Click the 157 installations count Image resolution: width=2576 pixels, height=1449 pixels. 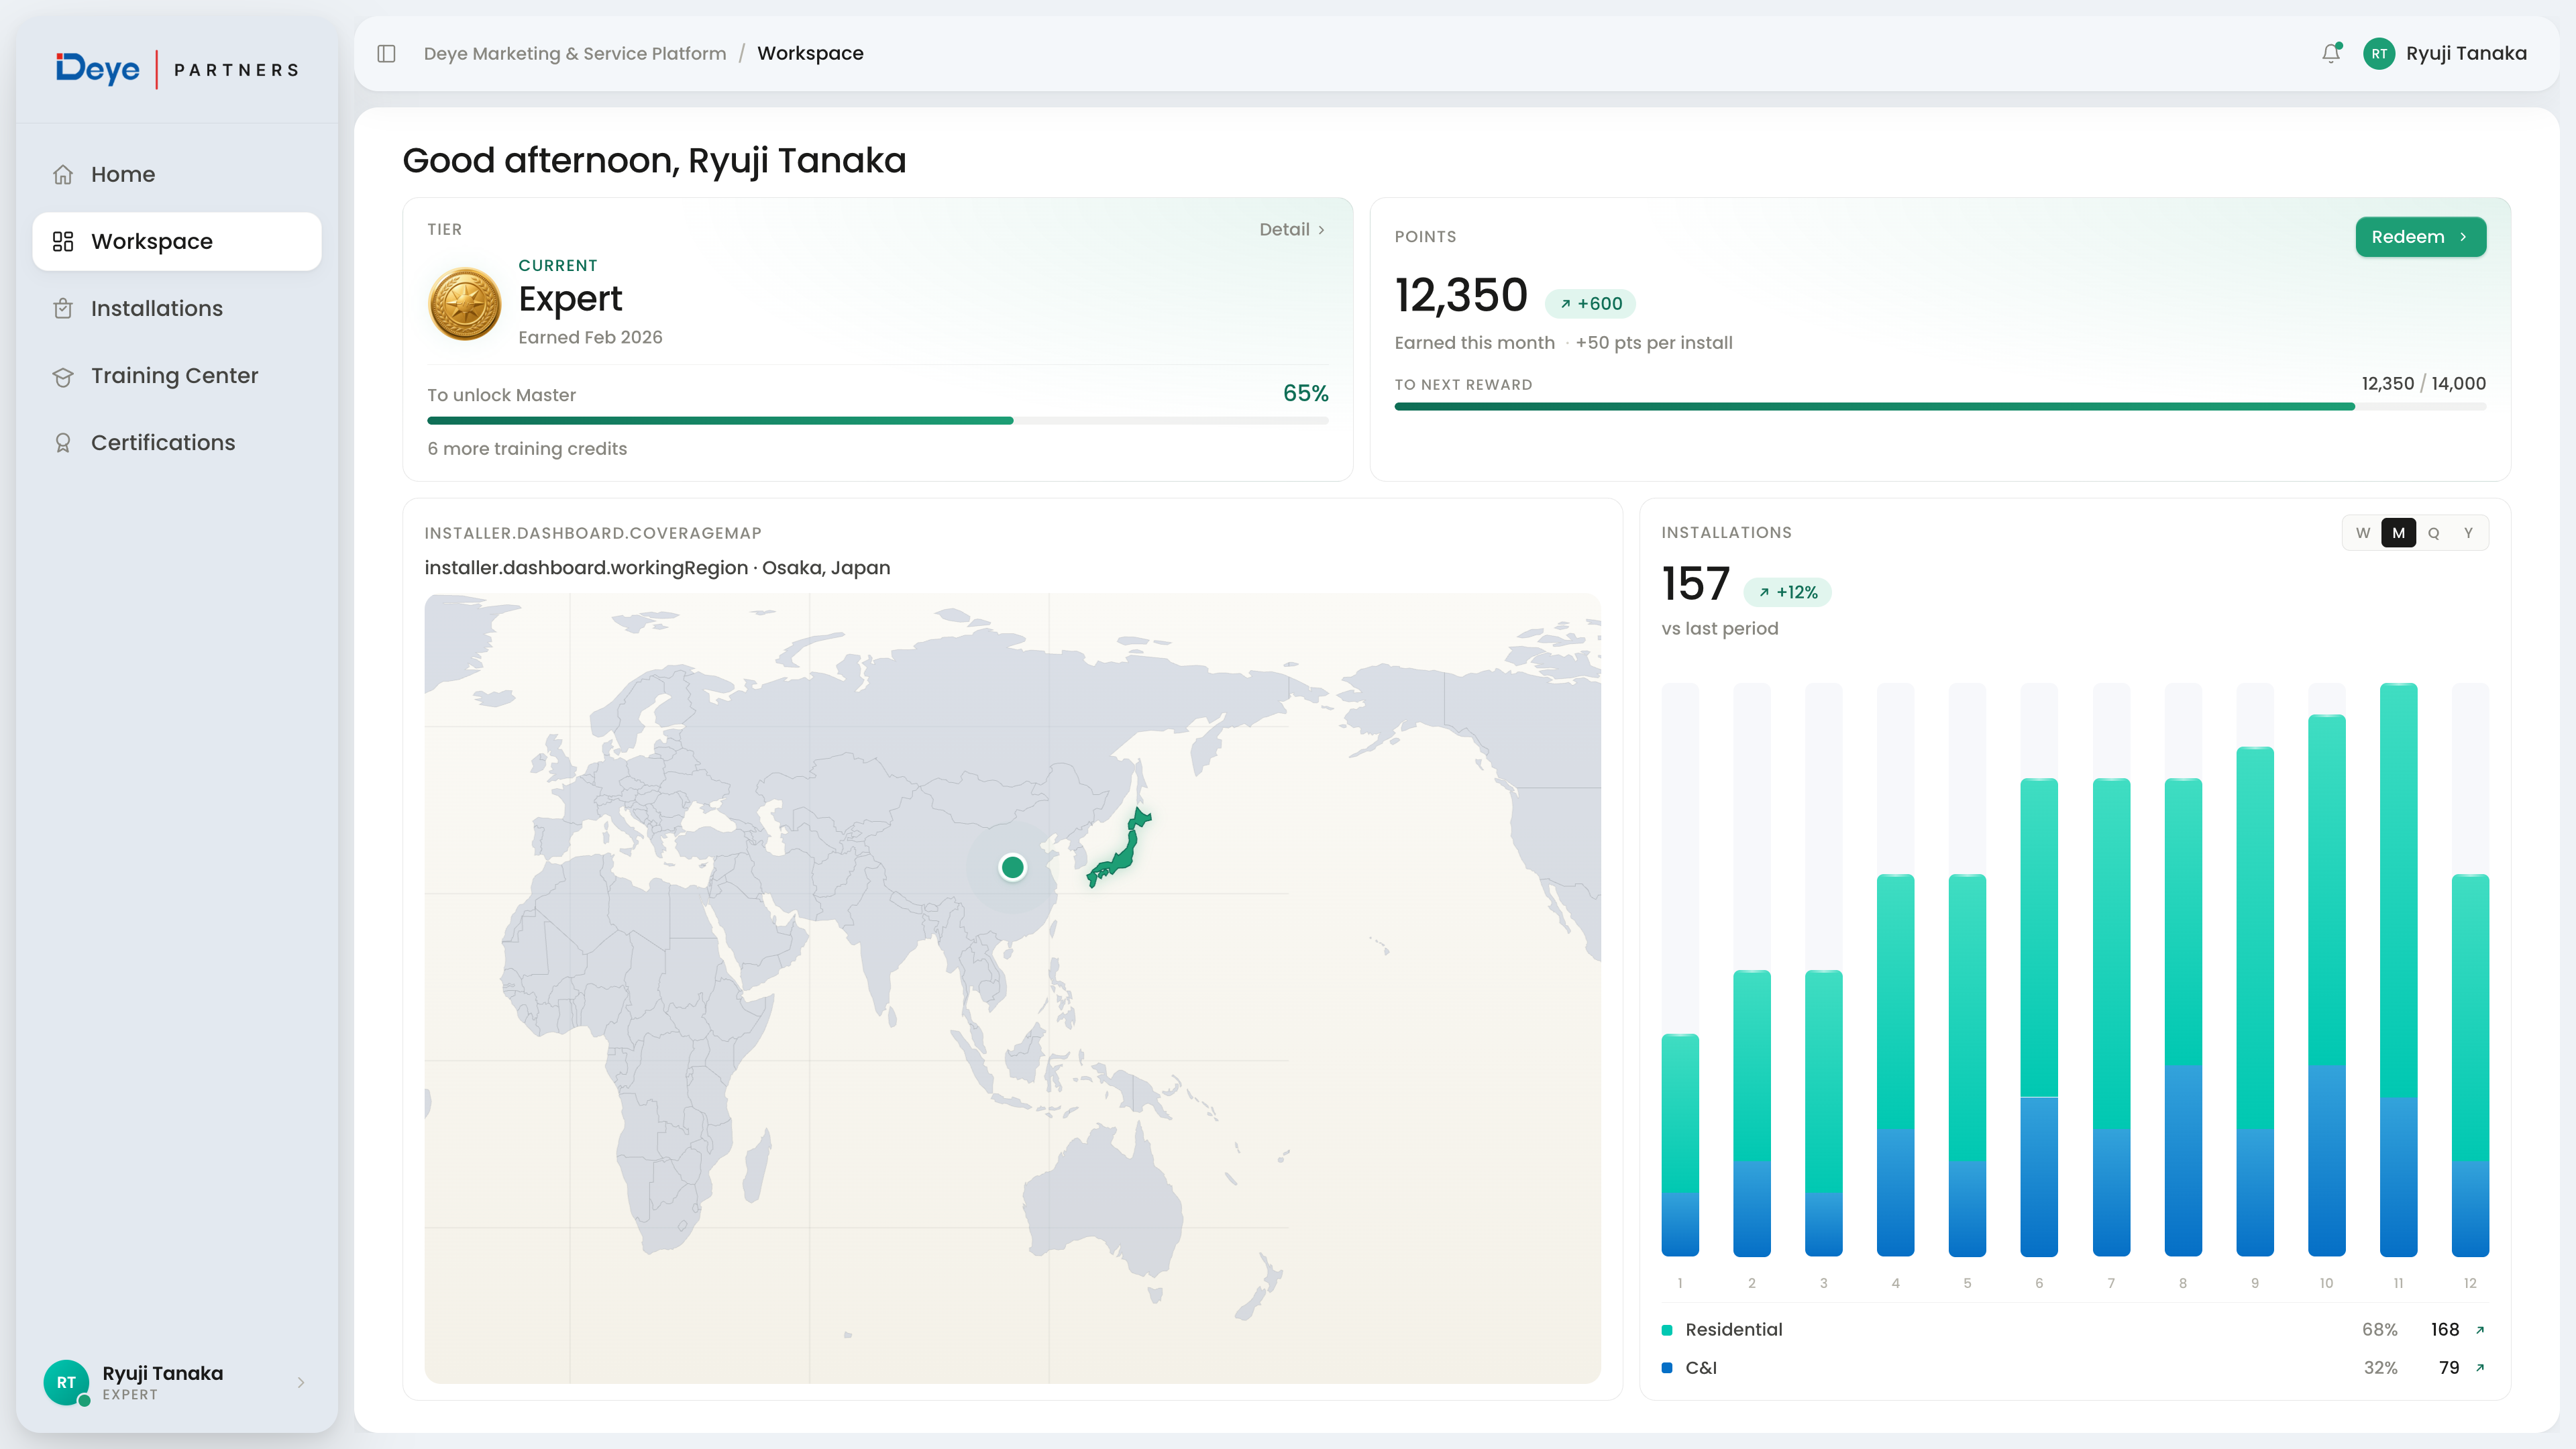1695,584
